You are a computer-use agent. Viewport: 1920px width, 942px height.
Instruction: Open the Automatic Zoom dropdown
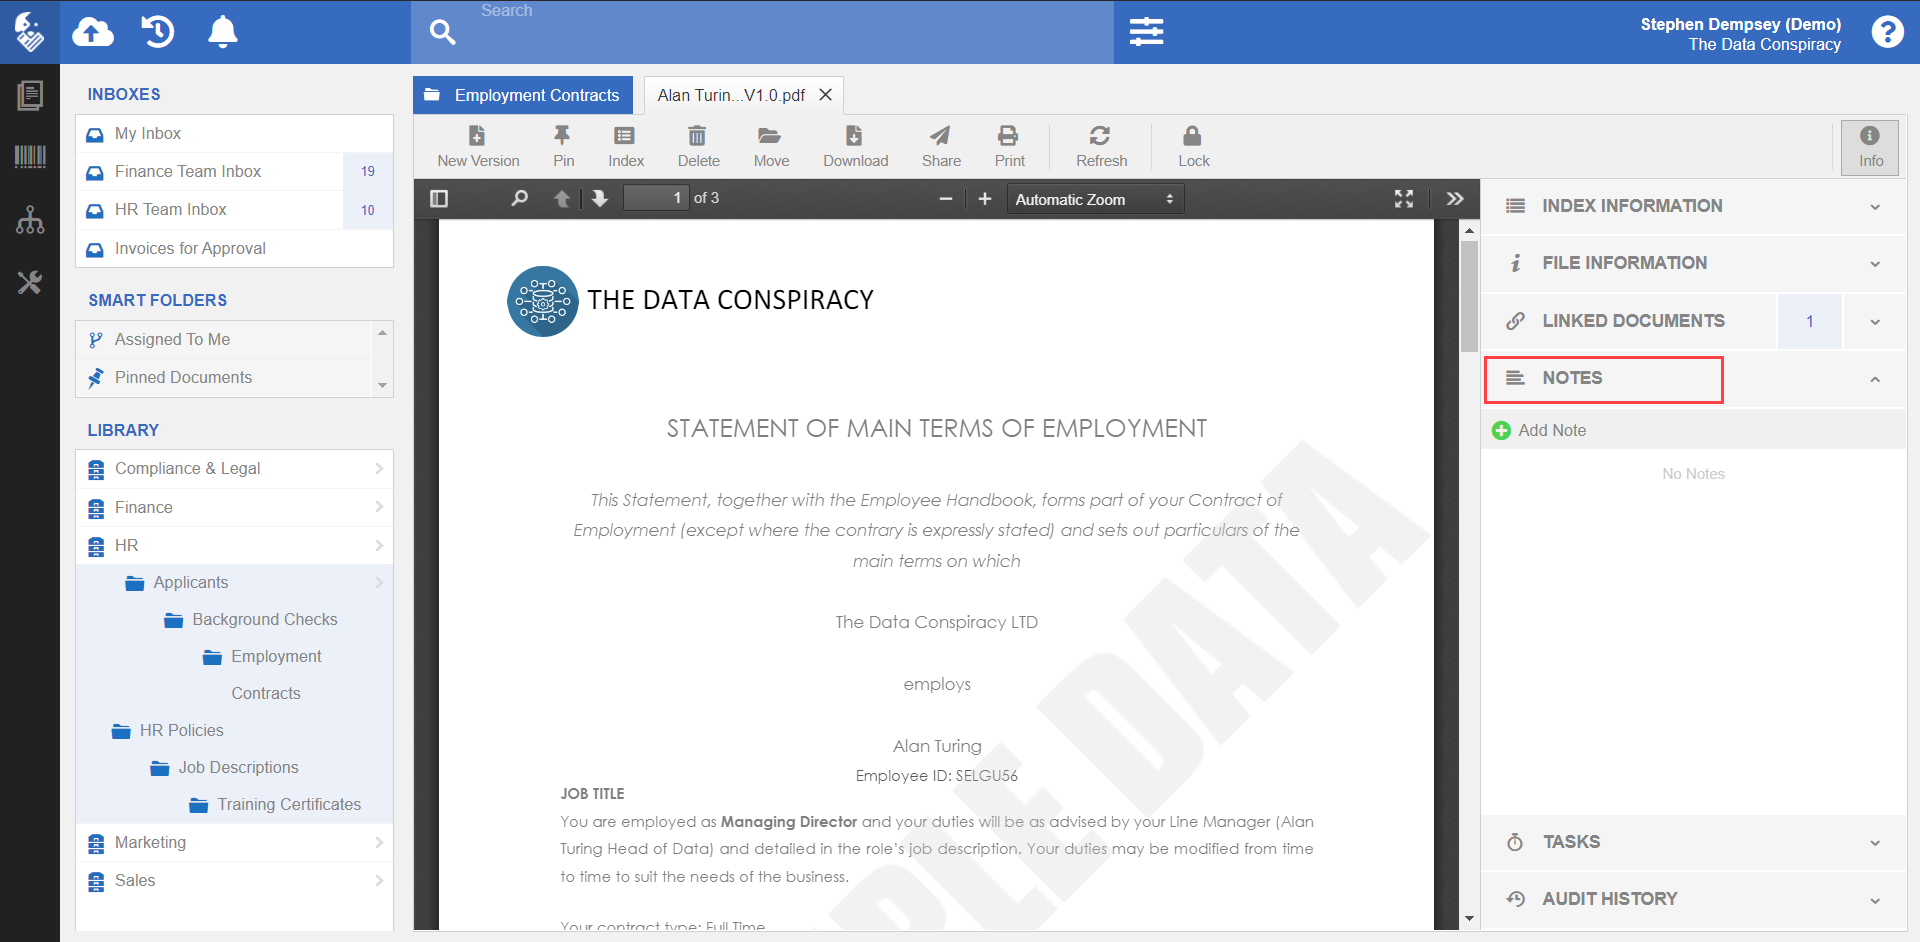(1095, 199)
